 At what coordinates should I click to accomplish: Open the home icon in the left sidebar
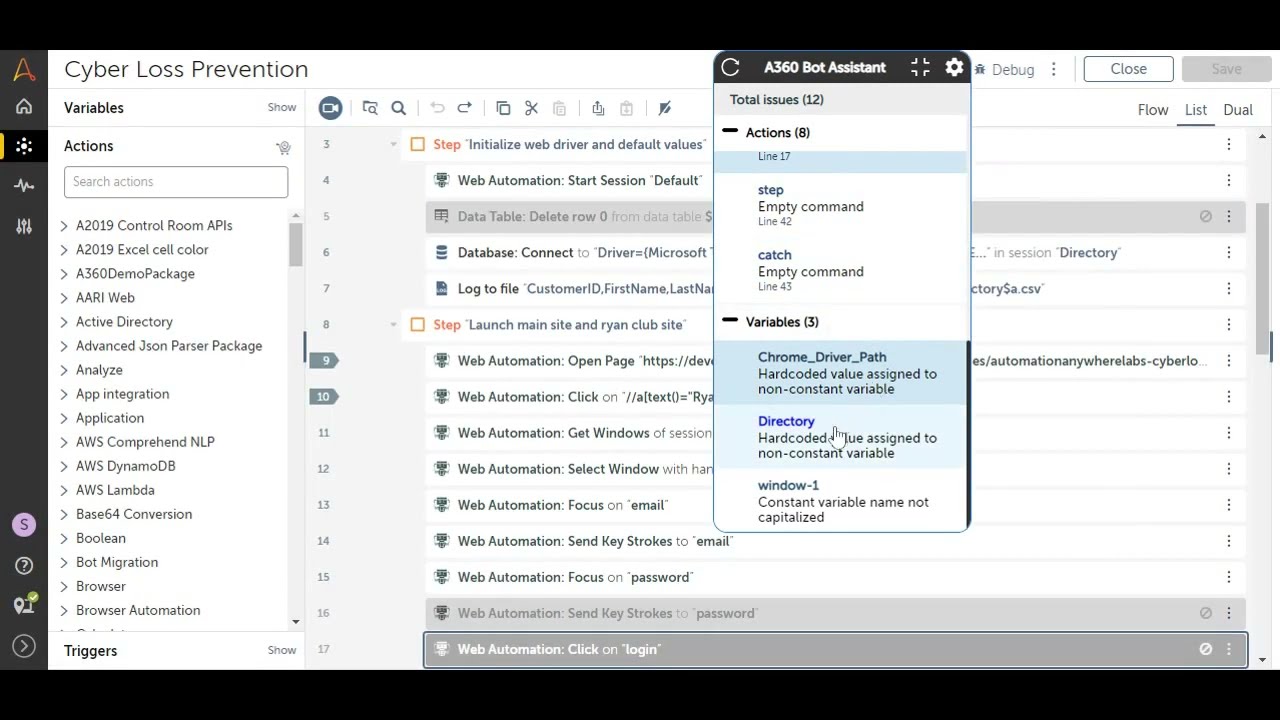click(24, 107)
